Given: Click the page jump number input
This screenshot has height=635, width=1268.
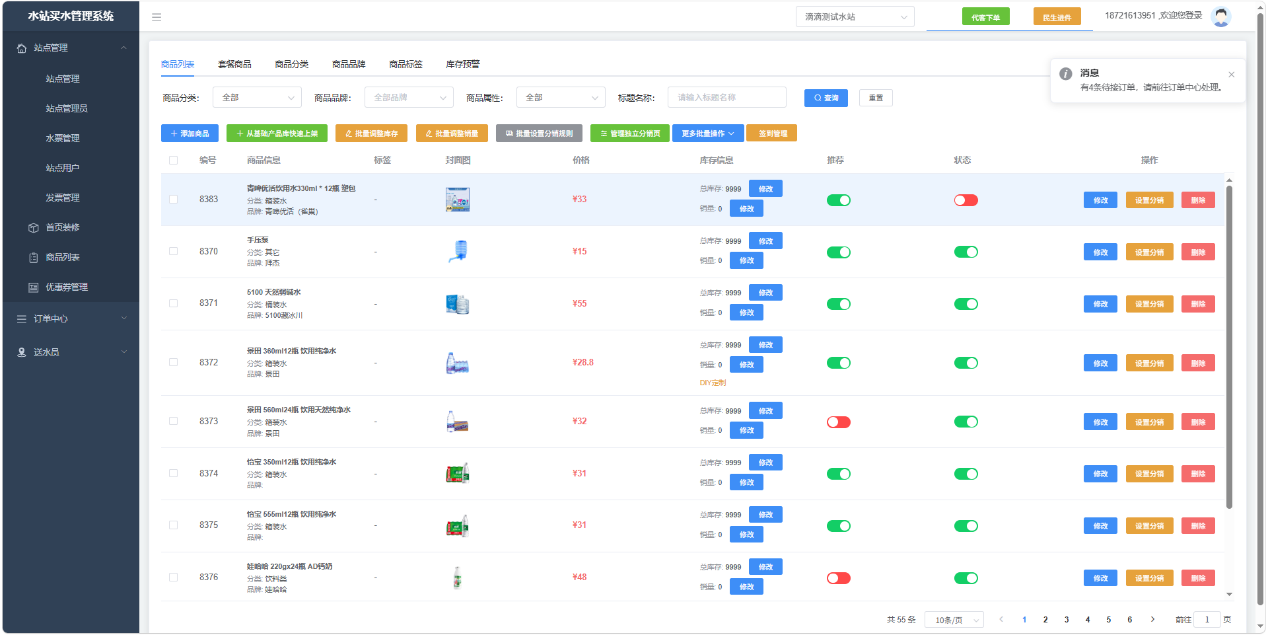Looking at the screenshot, I should pos(1207,620).
